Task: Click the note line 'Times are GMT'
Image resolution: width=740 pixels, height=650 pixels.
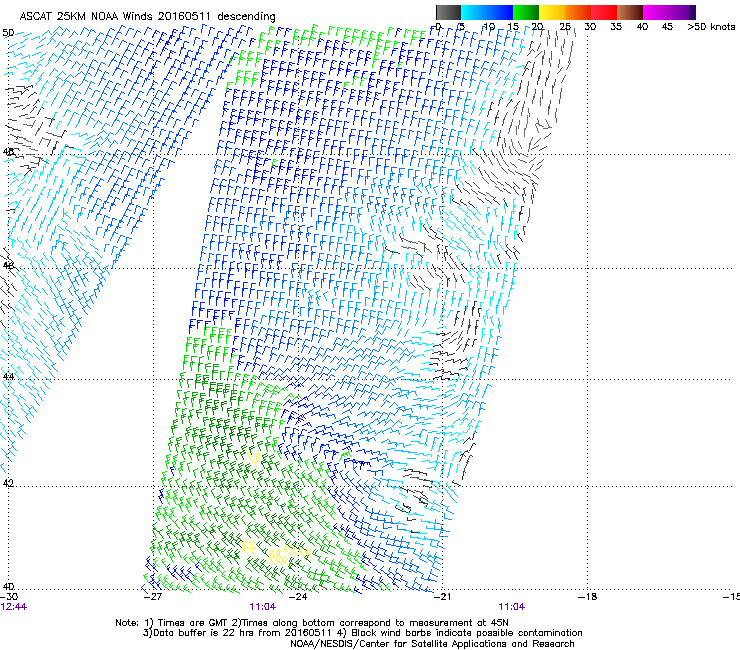Action: click(192, 623)
